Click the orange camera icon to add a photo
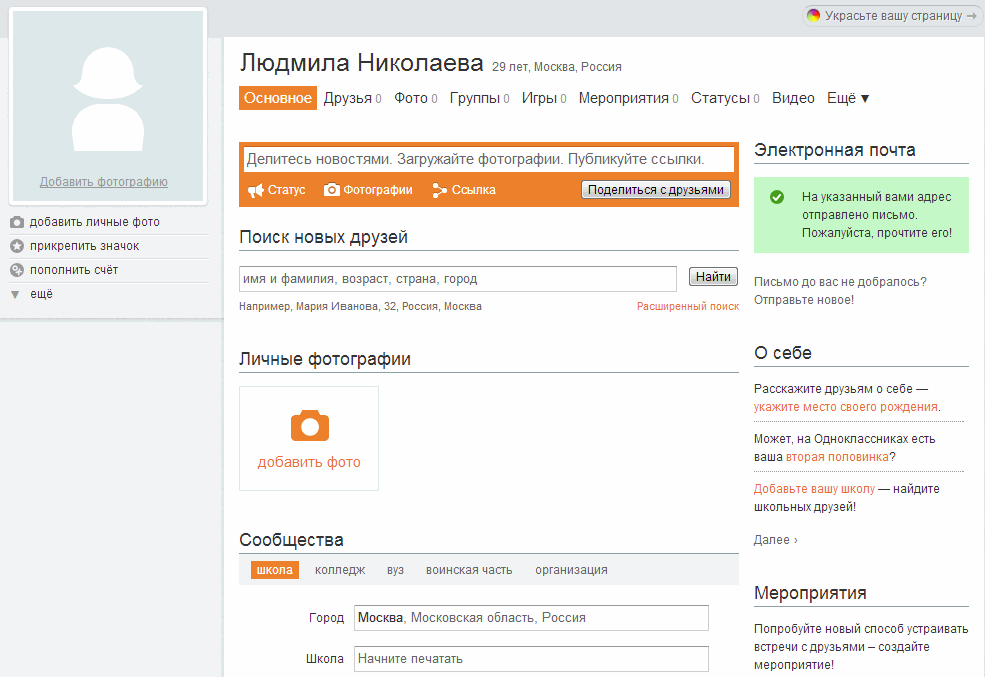 coord(308,425)
